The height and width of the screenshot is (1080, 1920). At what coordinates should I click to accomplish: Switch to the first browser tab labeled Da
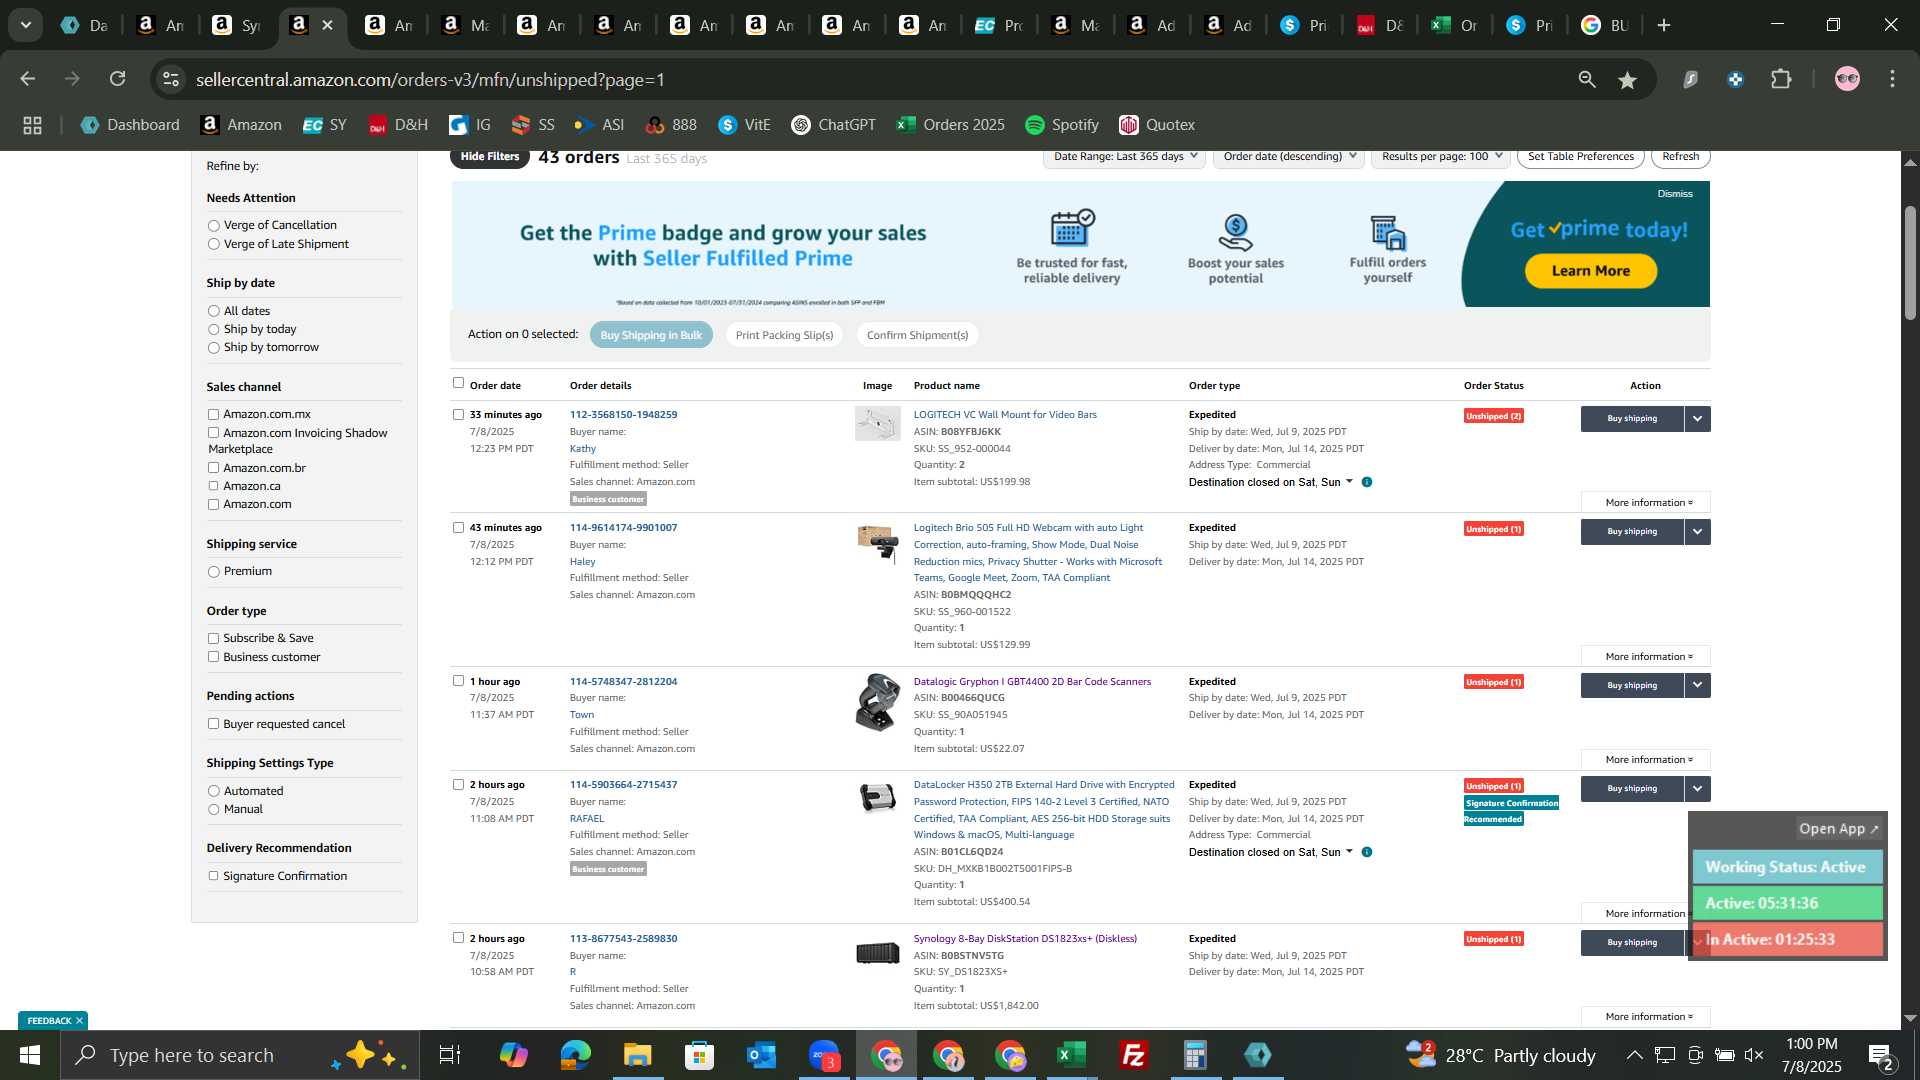click(84, 25)
